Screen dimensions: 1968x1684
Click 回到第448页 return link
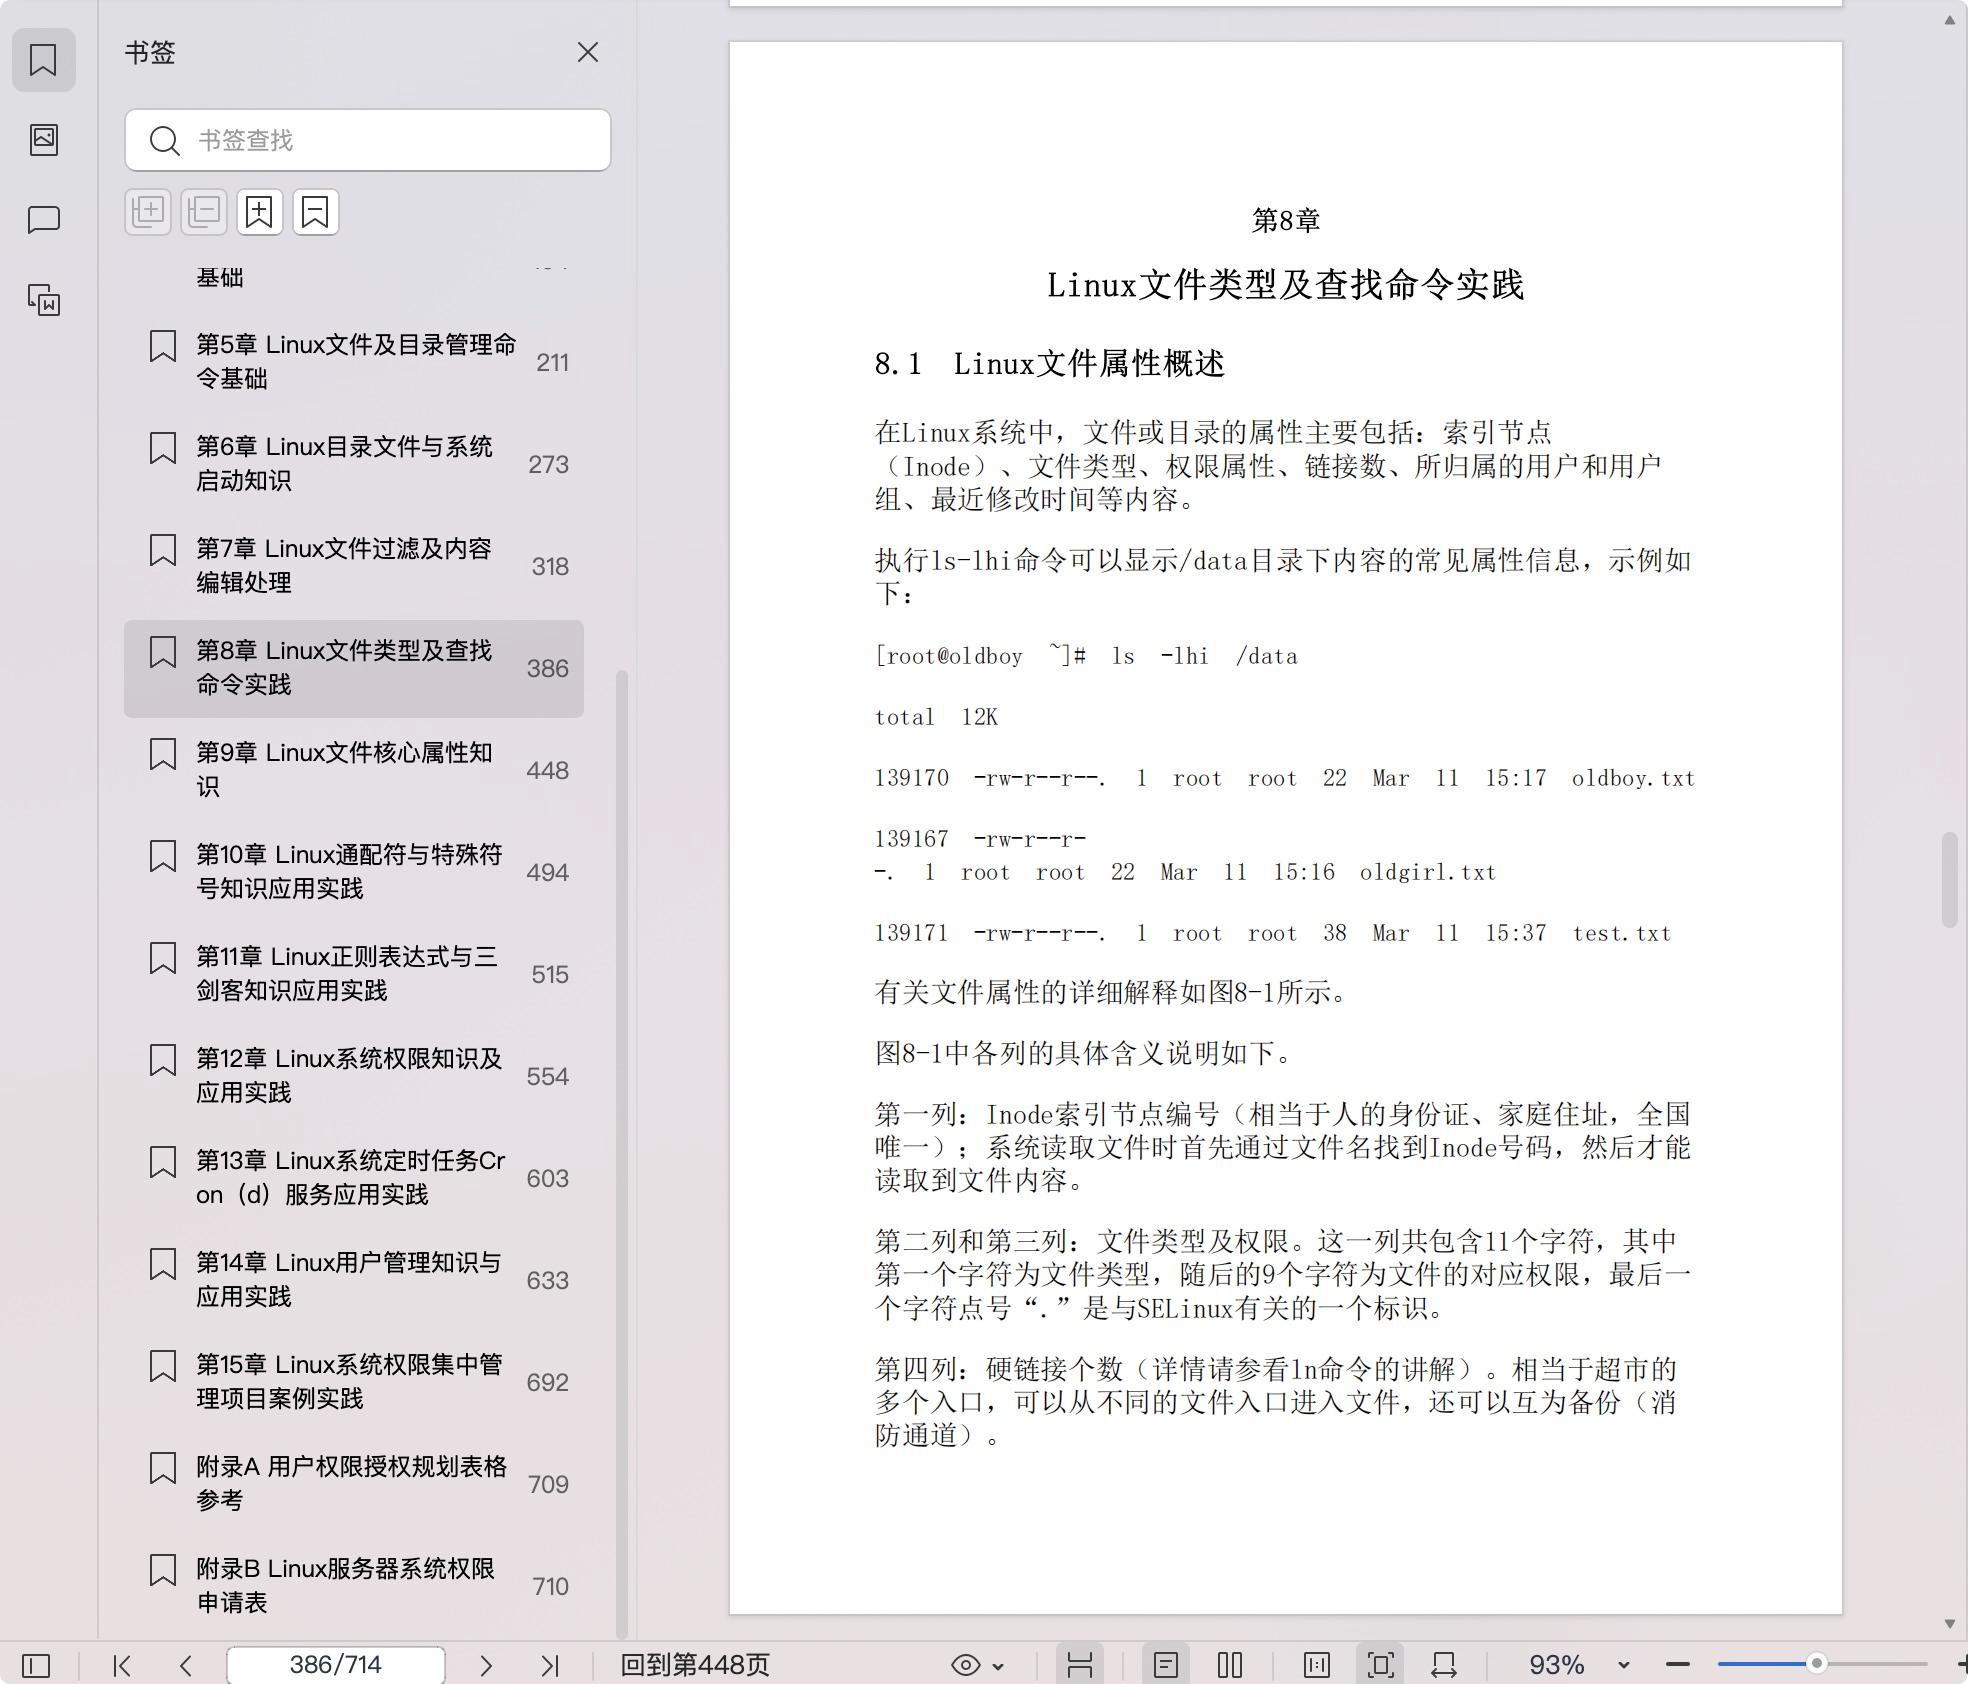[x=695, y=1665]
